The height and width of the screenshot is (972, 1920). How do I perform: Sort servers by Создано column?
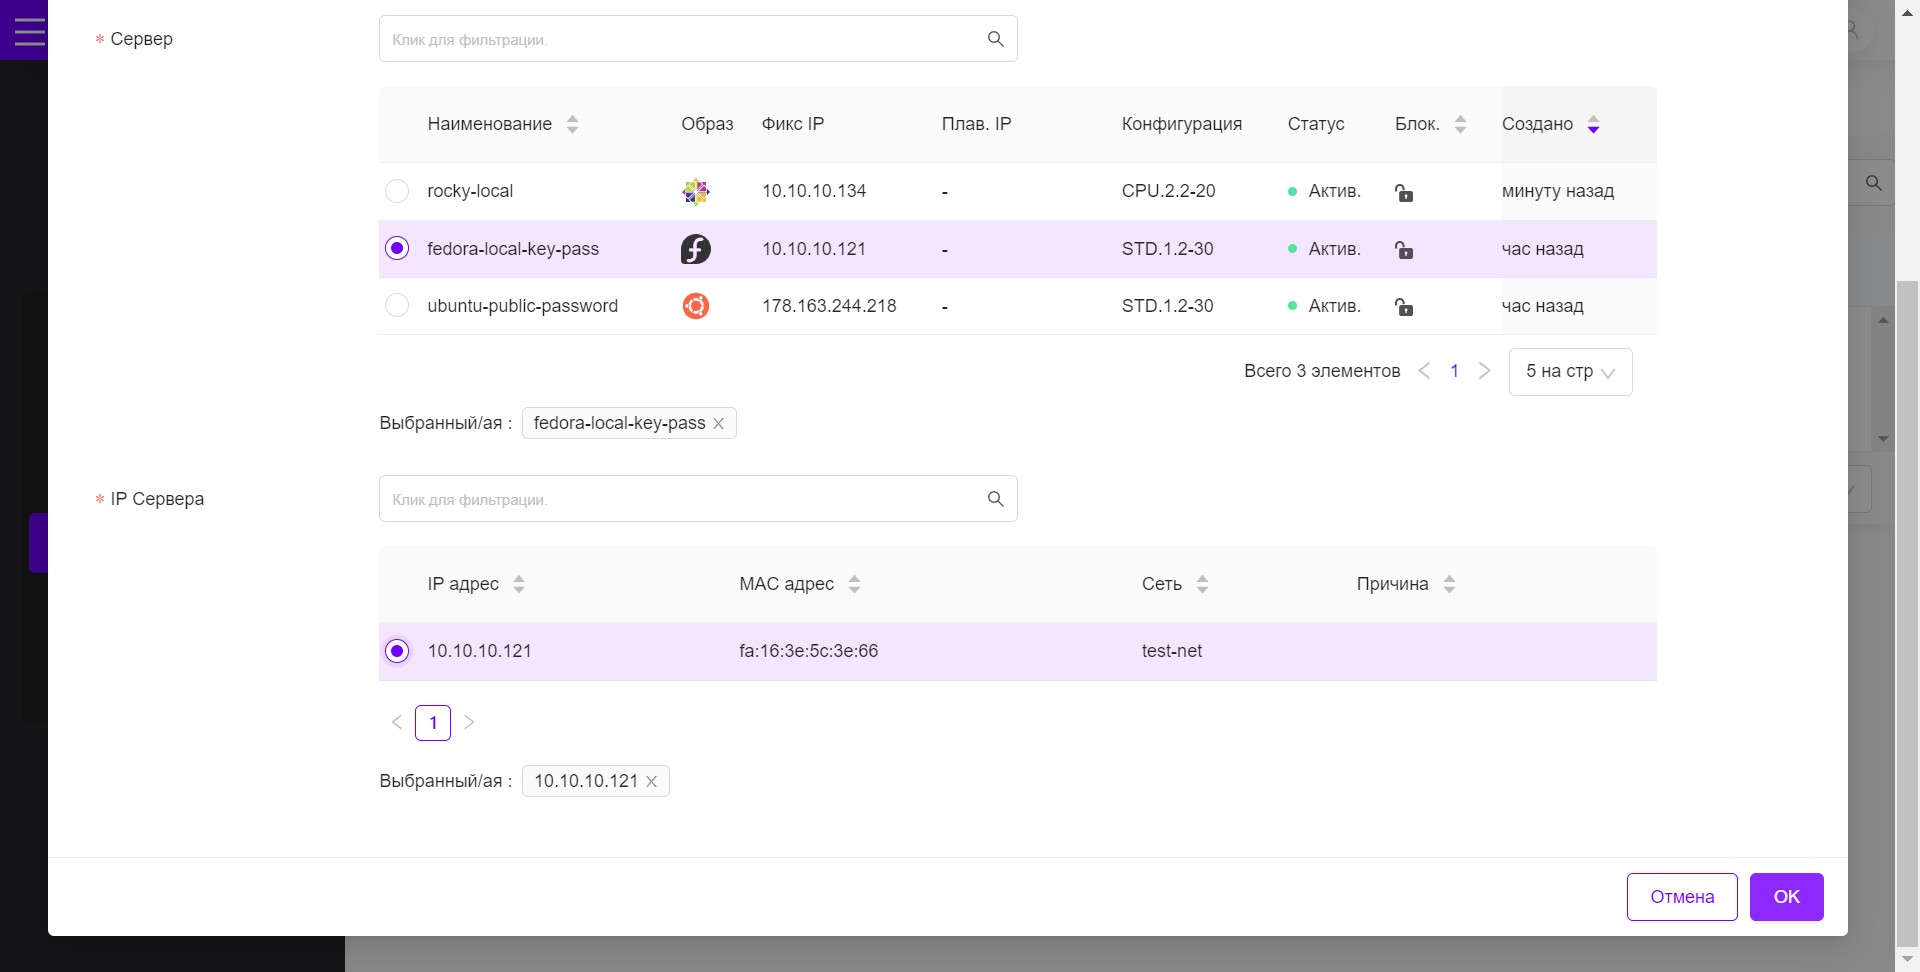(x=1593, y=124)
